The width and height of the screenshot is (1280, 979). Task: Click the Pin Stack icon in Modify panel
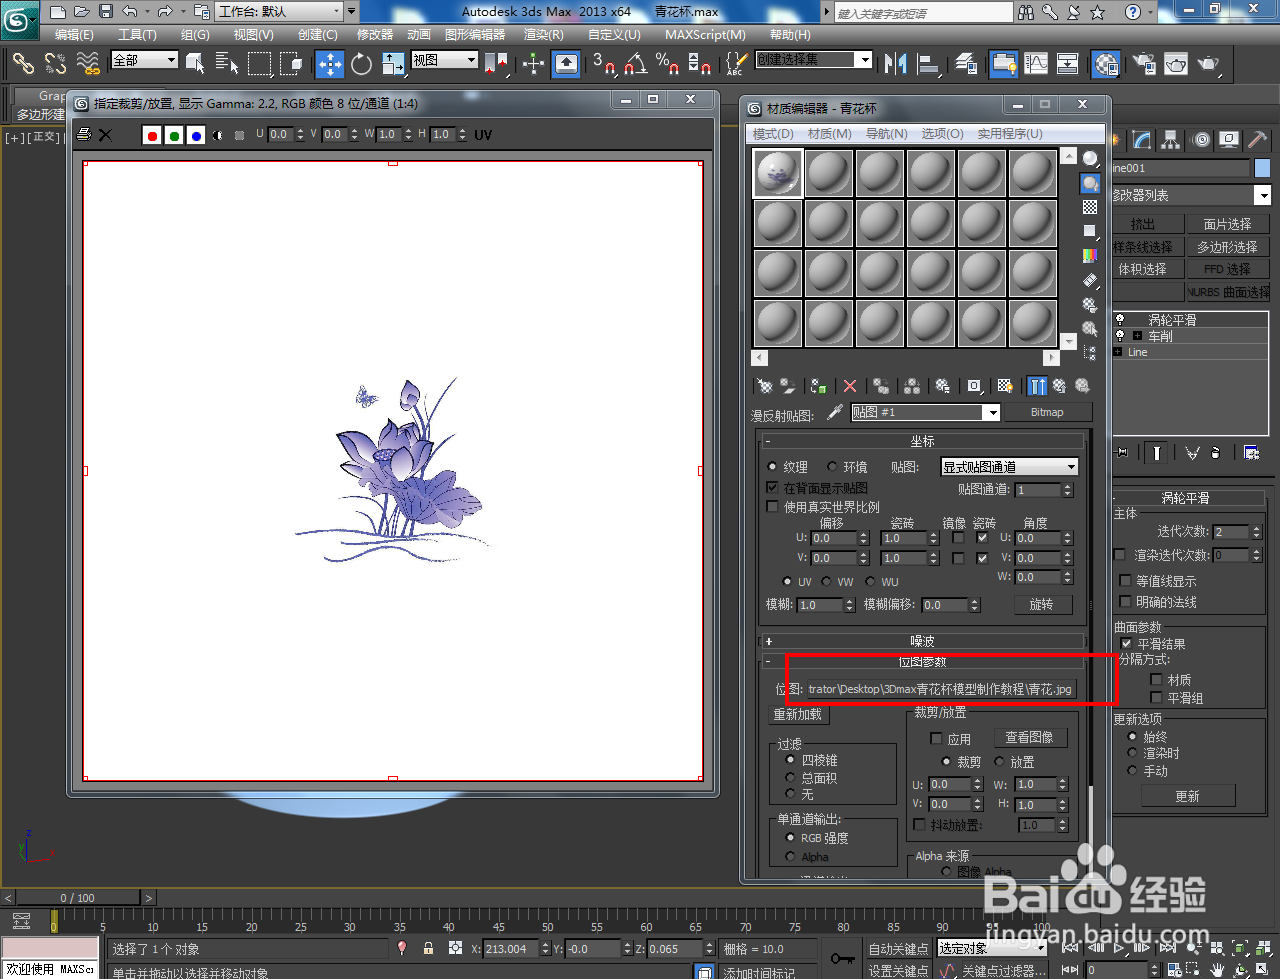click(x=1122, y=453)
